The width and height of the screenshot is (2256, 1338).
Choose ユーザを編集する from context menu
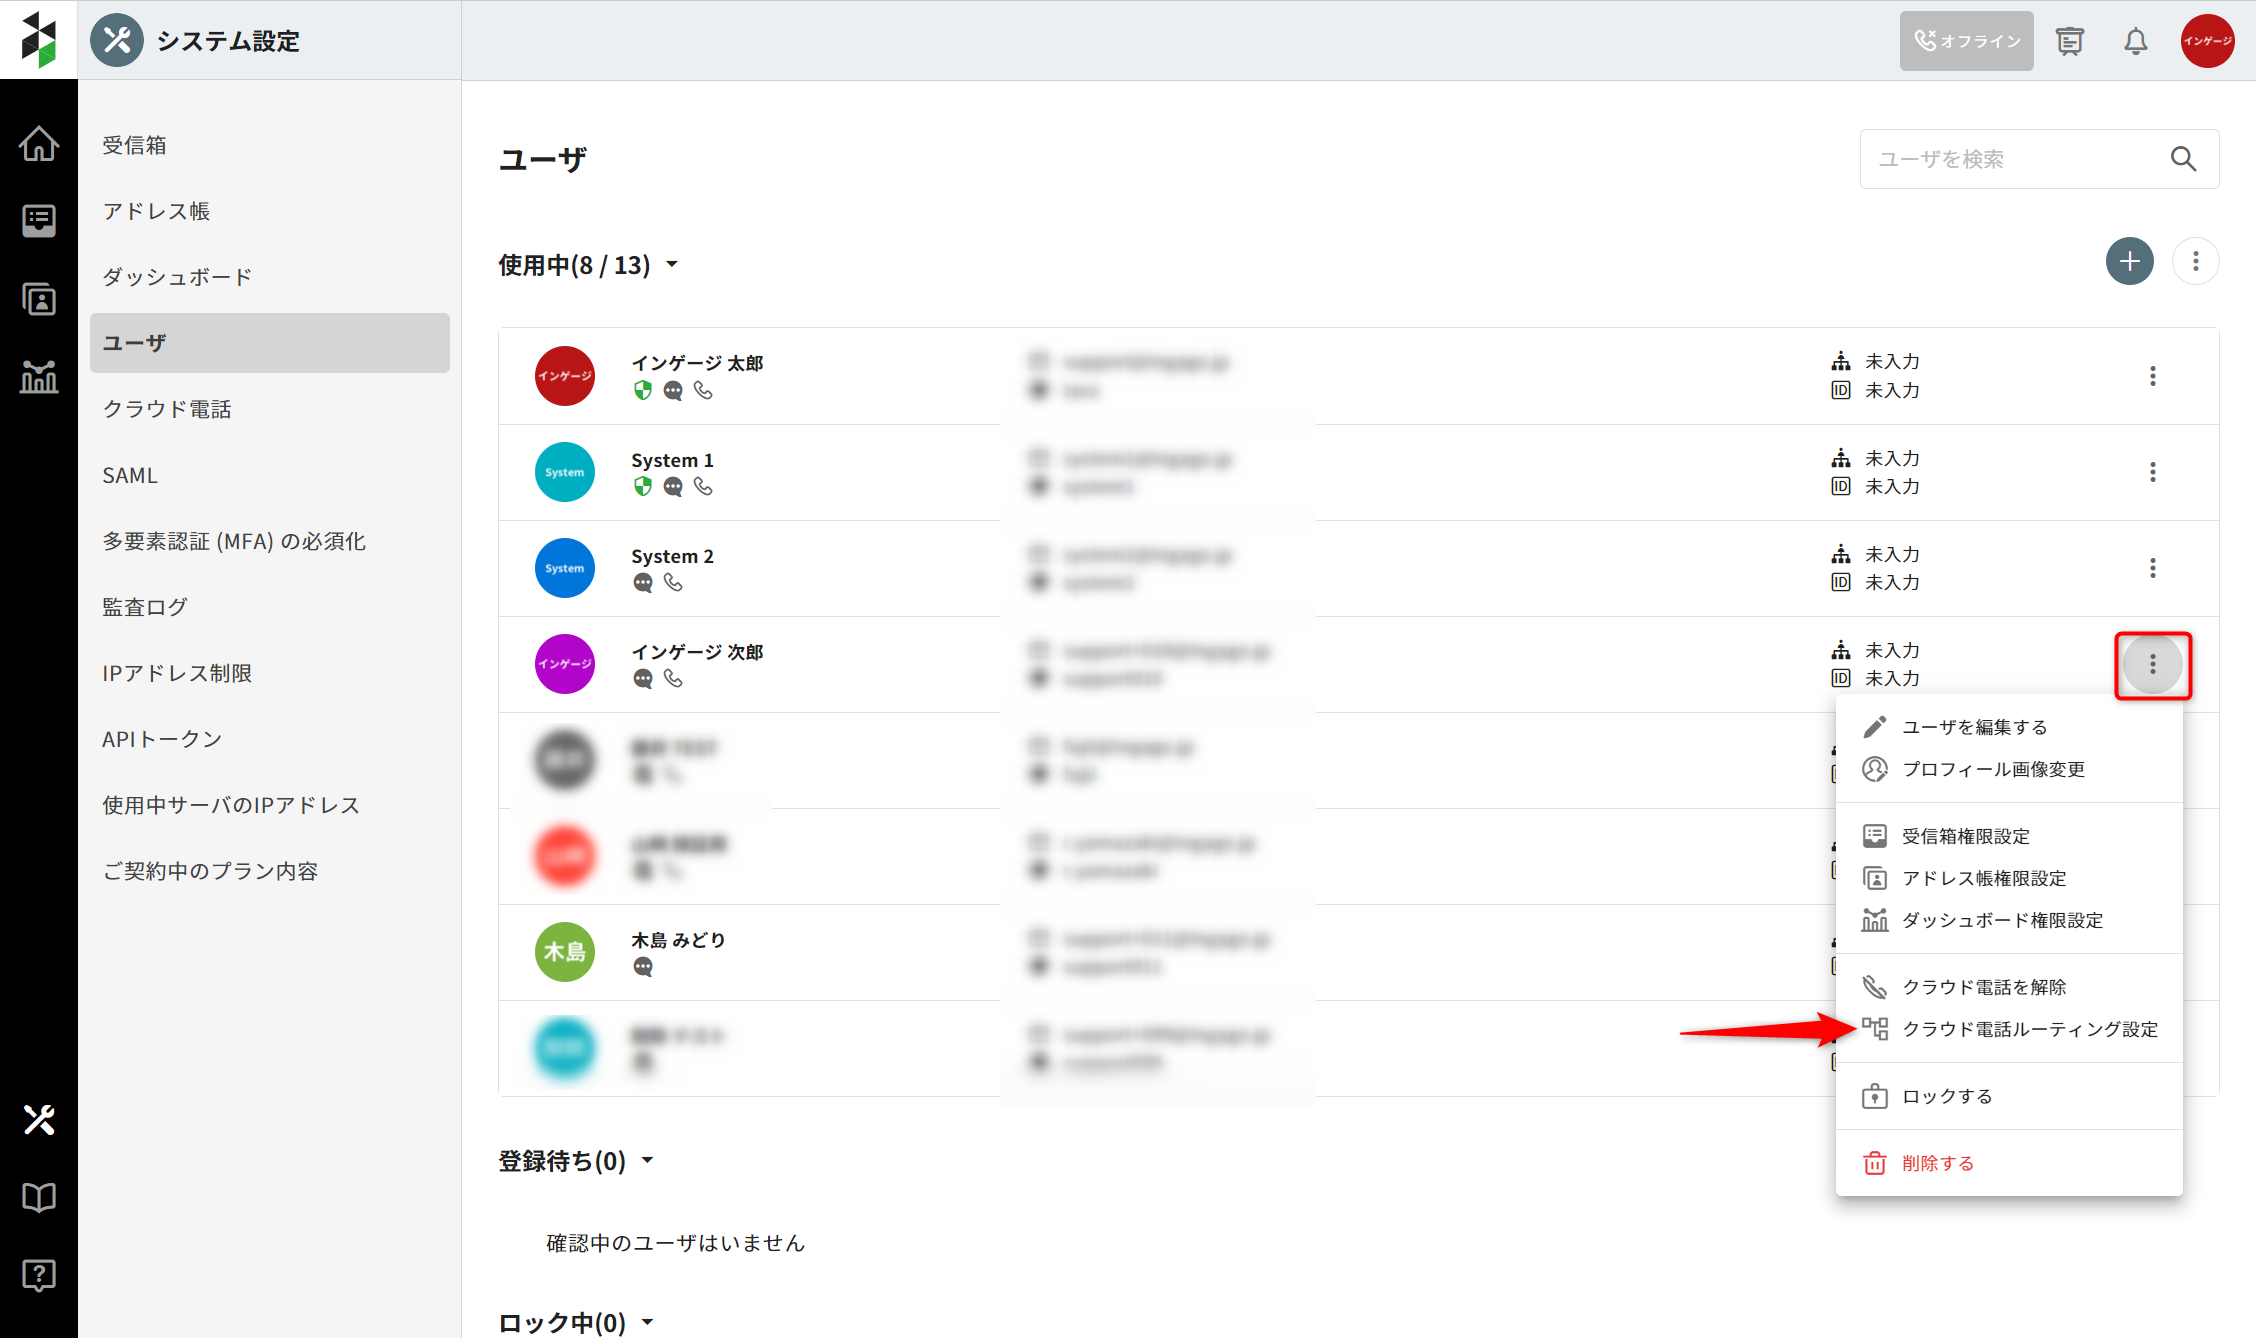click(1974, 727)
